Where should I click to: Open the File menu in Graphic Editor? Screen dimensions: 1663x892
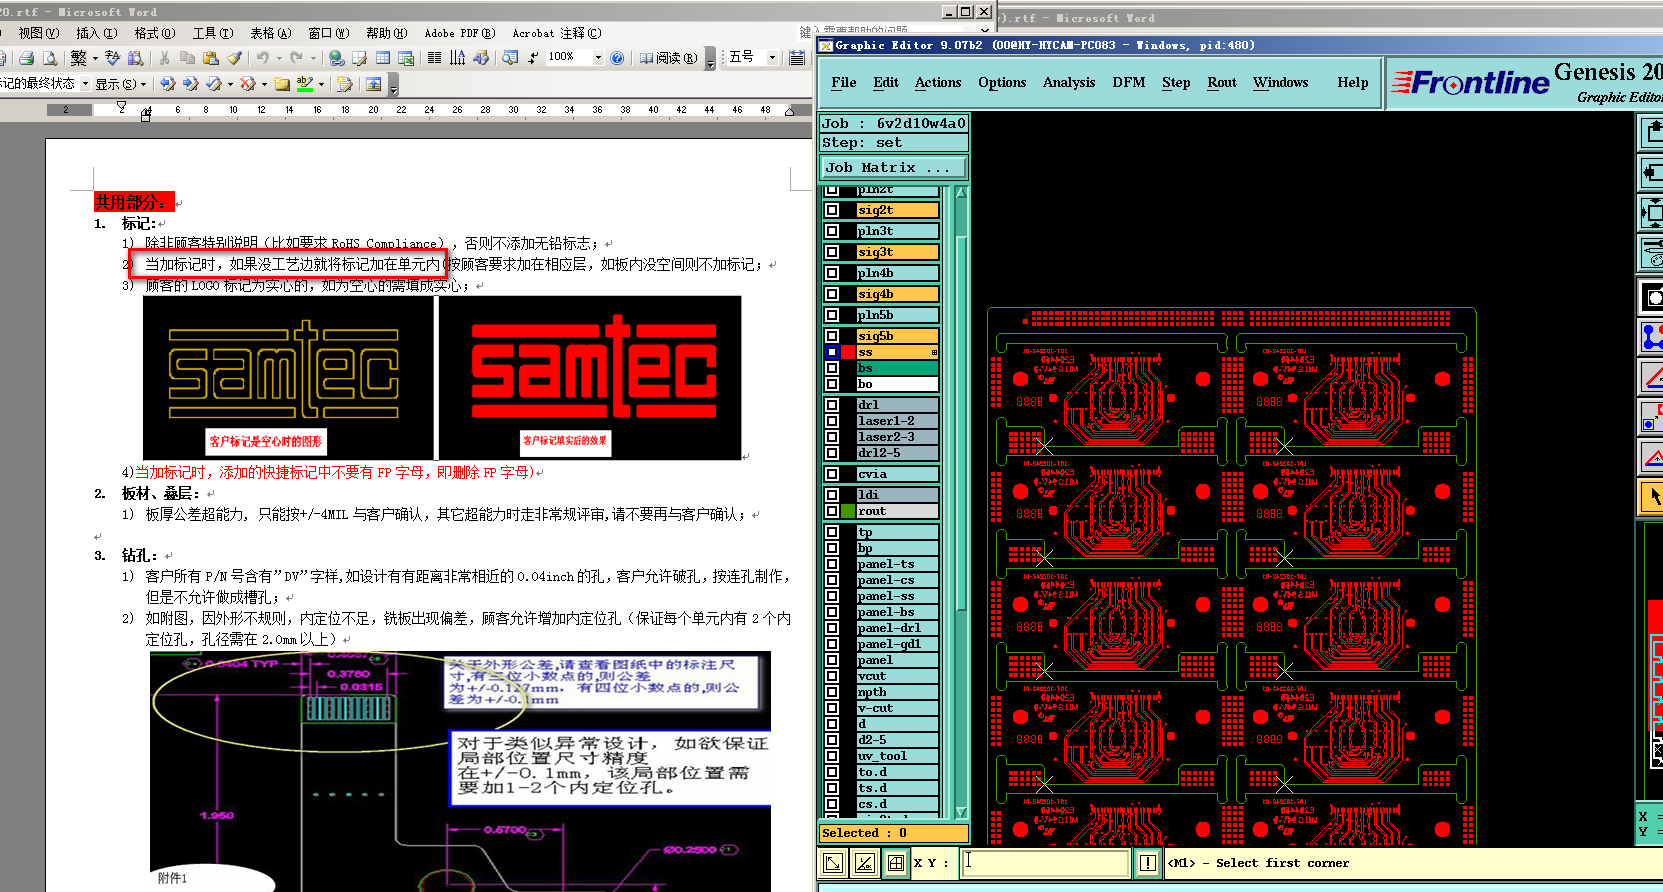[x=844, y=83]
